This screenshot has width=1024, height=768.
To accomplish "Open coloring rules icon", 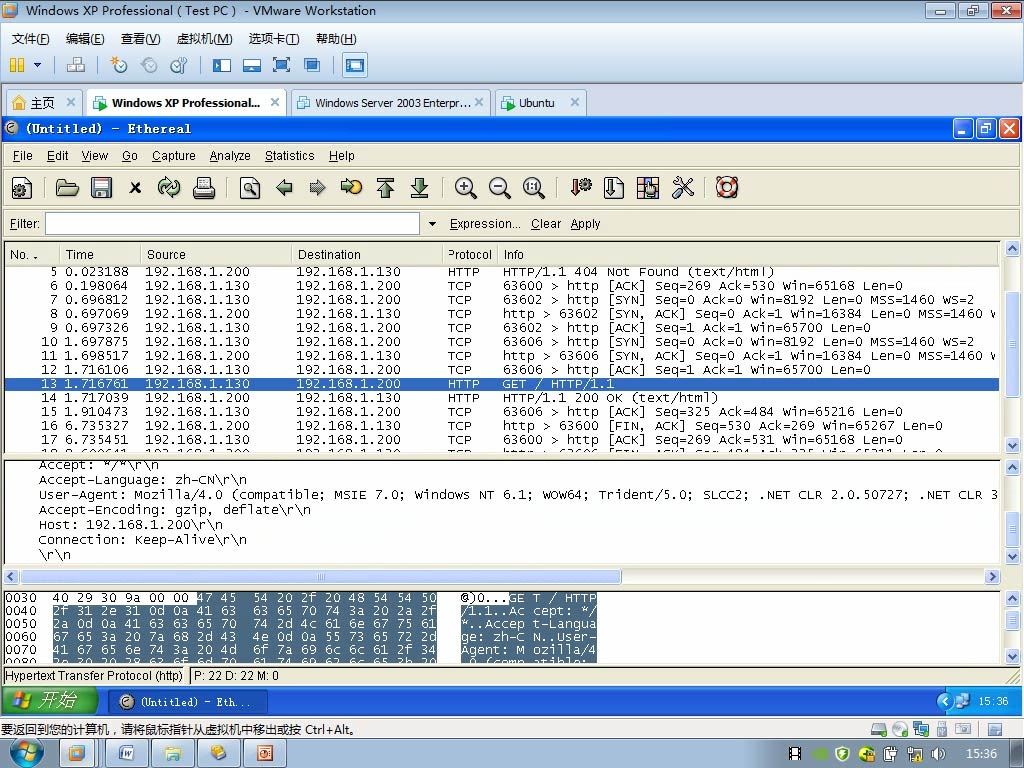I will coord(648,188).
